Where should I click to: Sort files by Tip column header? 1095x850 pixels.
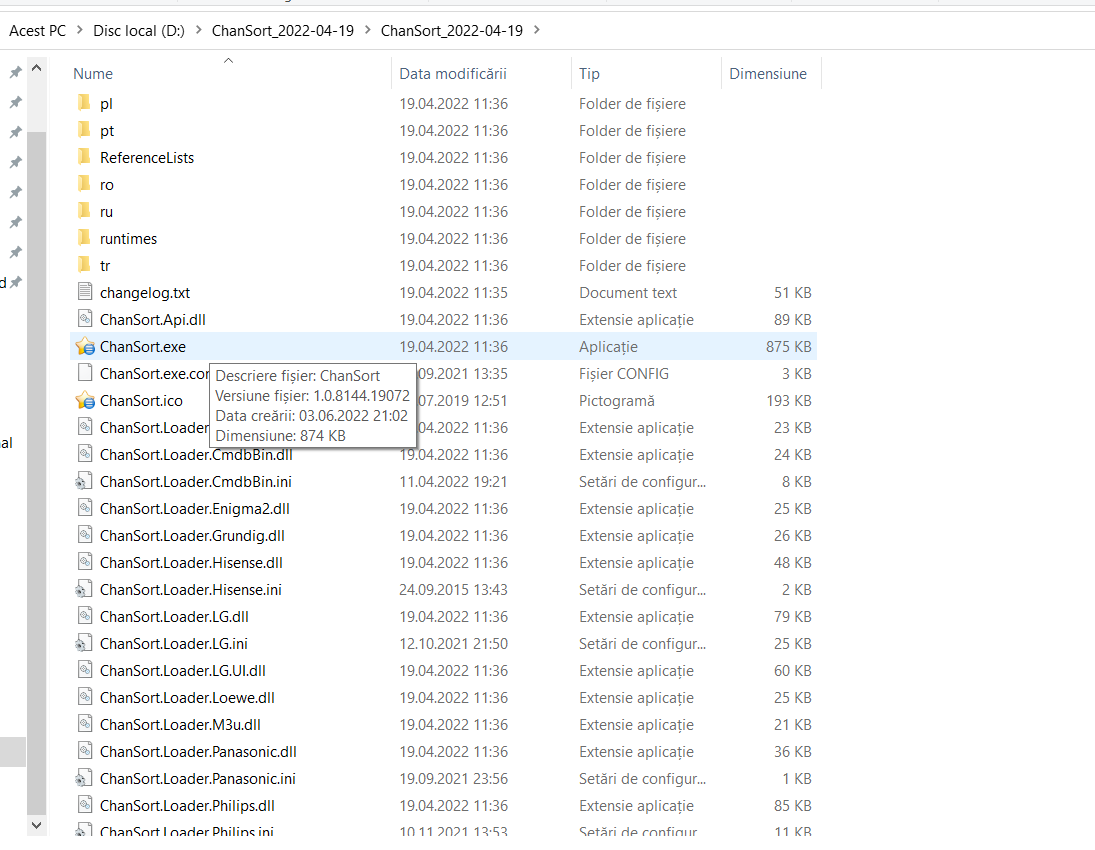[x=589, y=73]
